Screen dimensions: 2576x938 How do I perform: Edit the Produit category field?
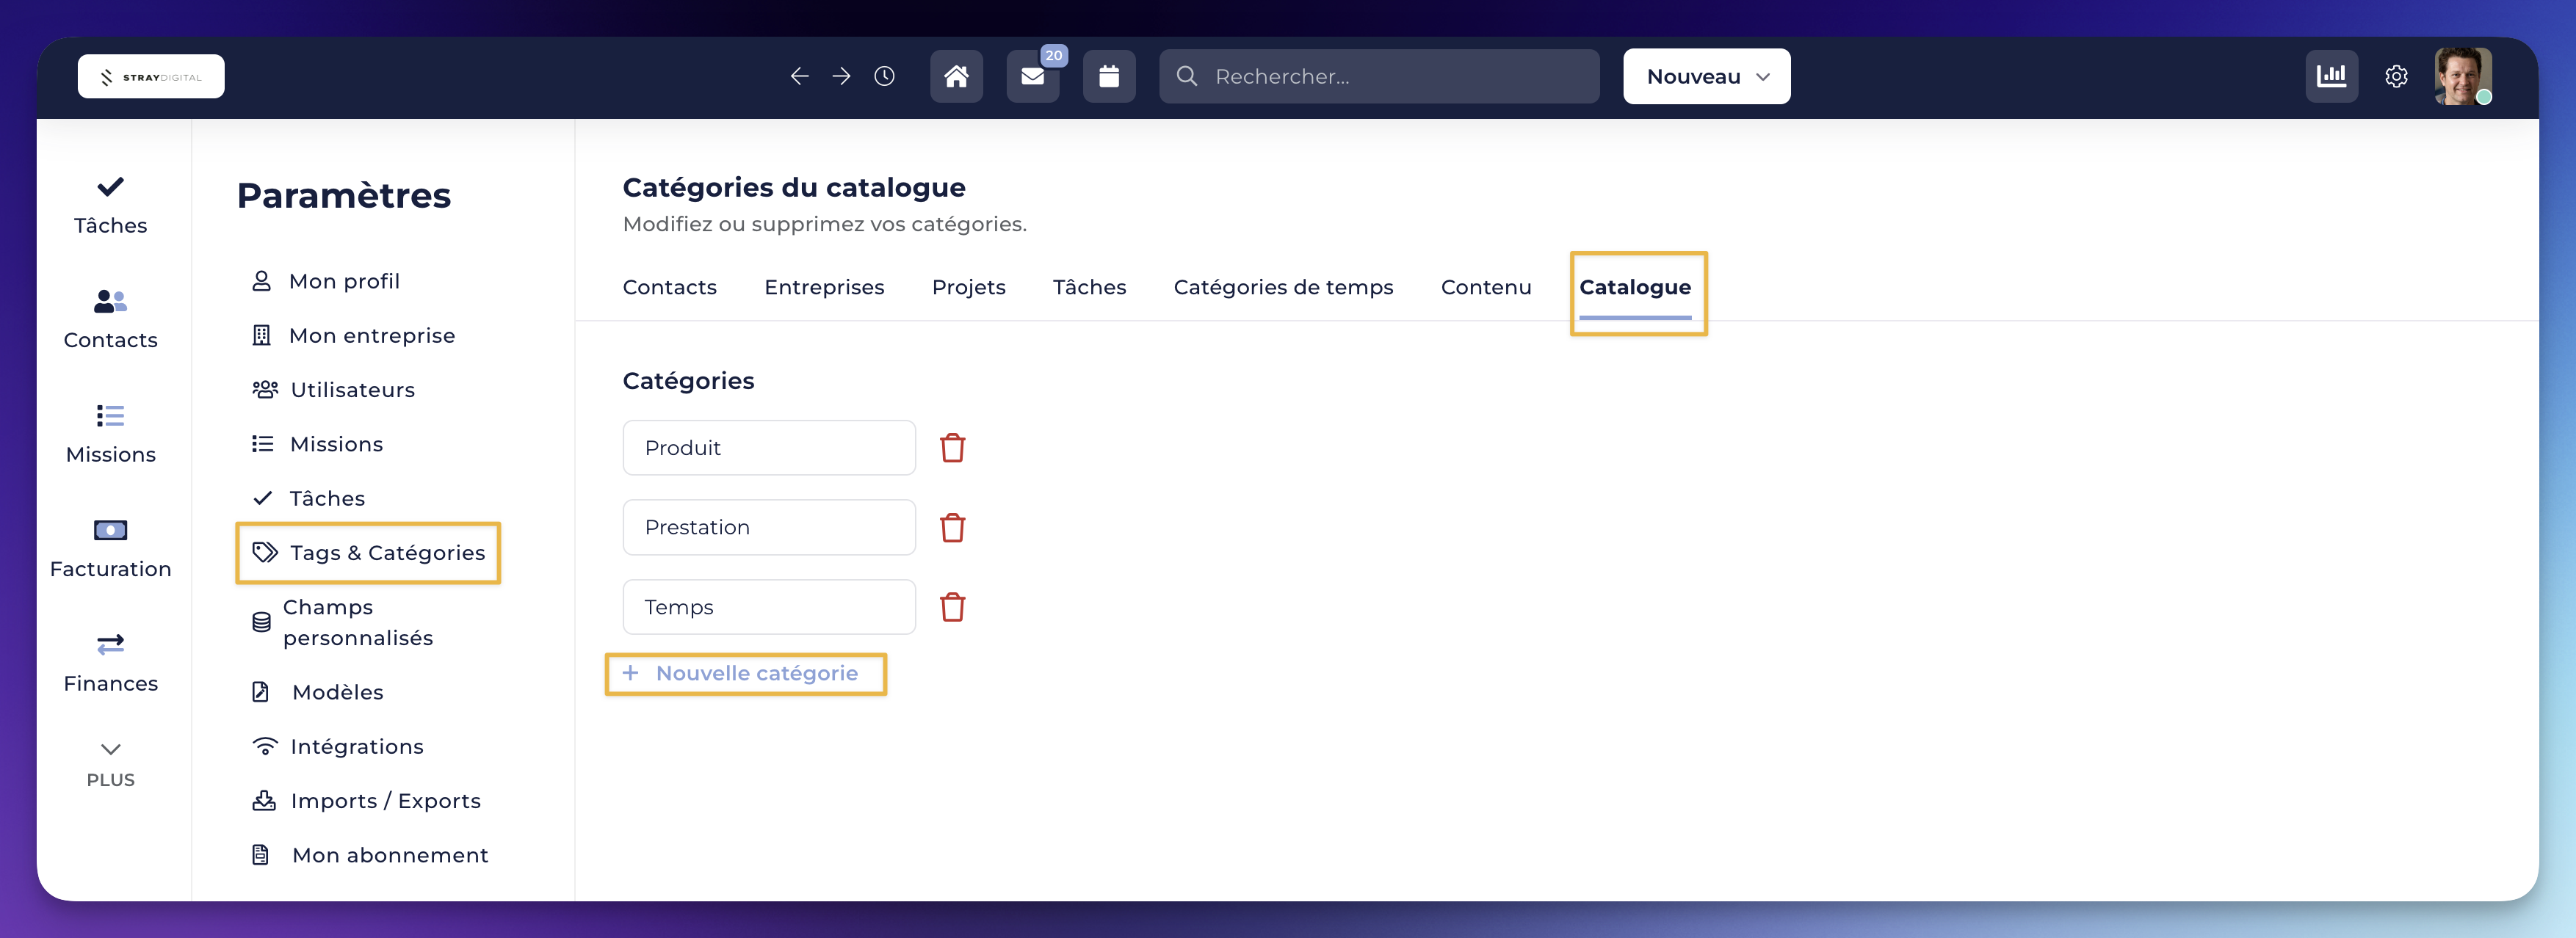[x=769, y=448]
